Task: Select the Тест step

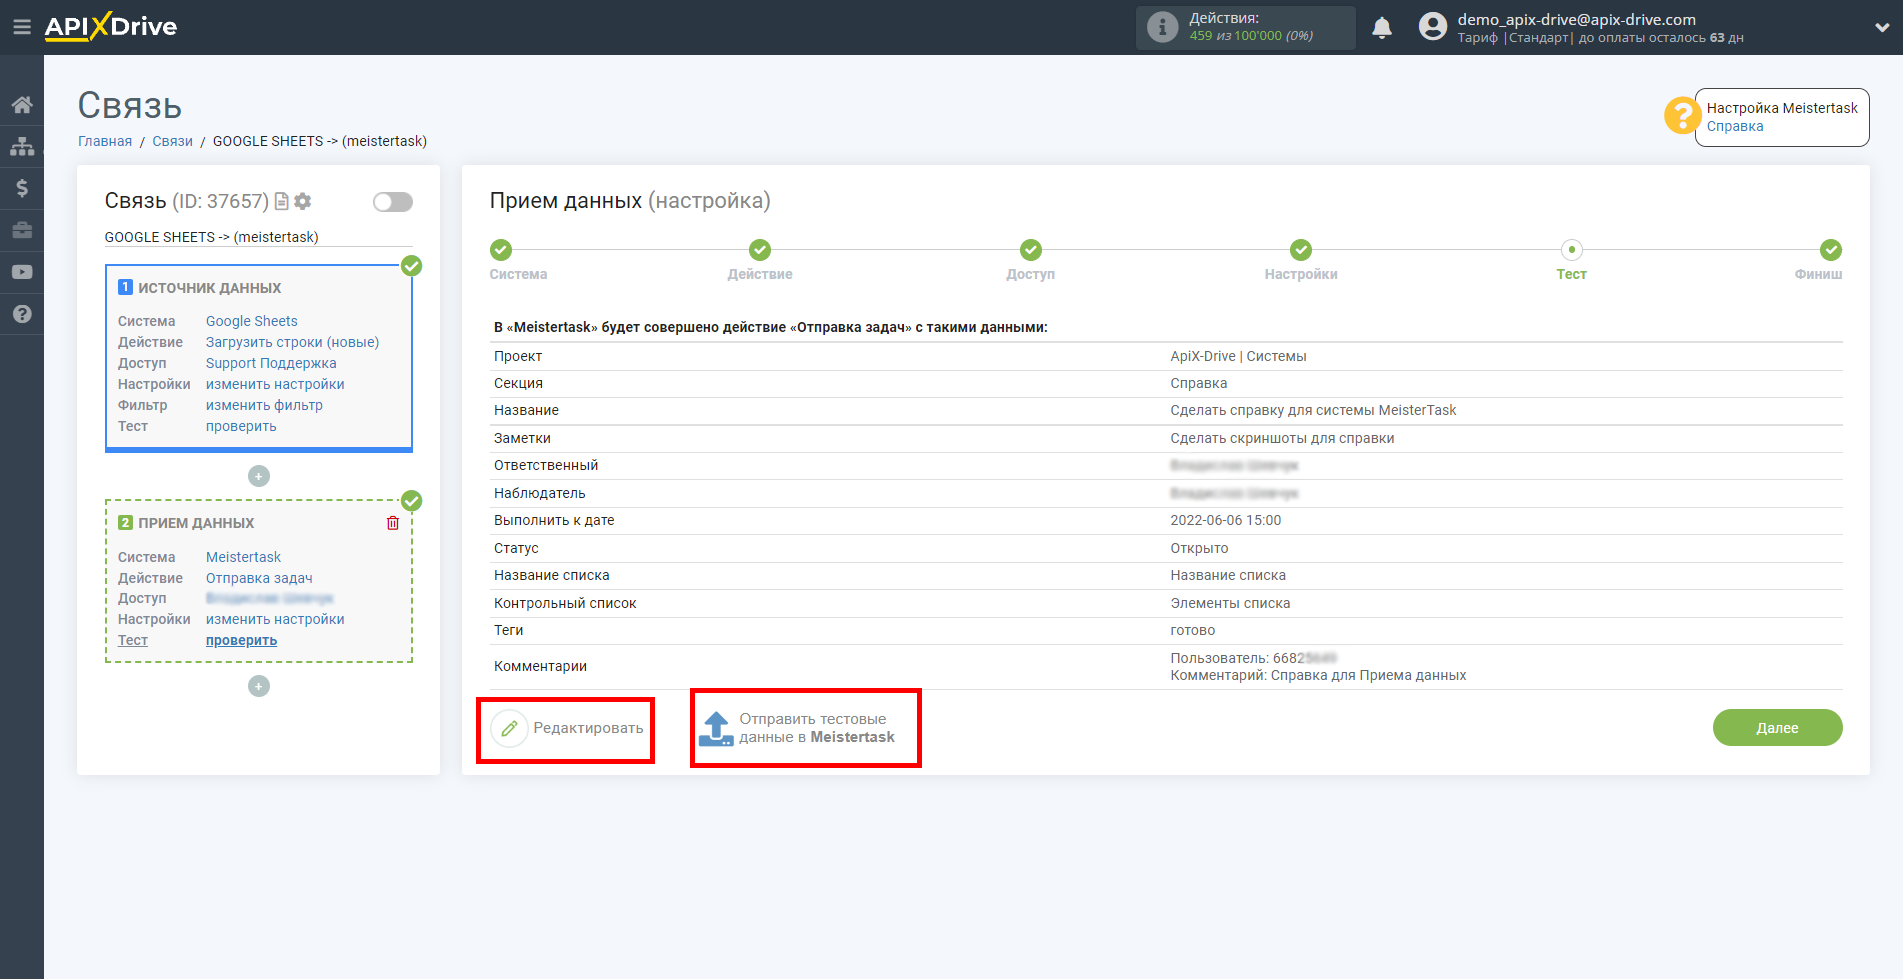Action: pyautogui.click(x=1572, y=250)
